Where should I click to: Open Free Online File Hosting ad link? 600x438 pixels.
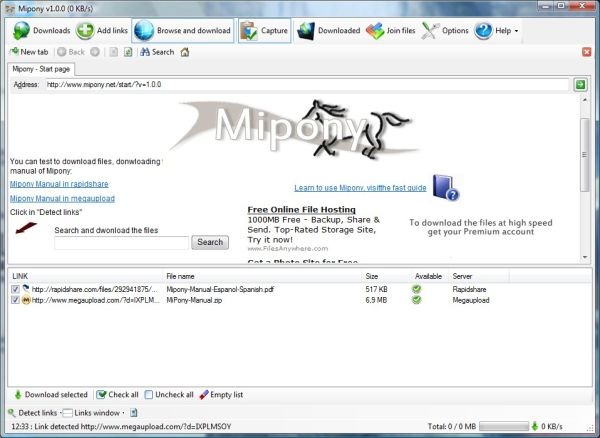(302, 210)
